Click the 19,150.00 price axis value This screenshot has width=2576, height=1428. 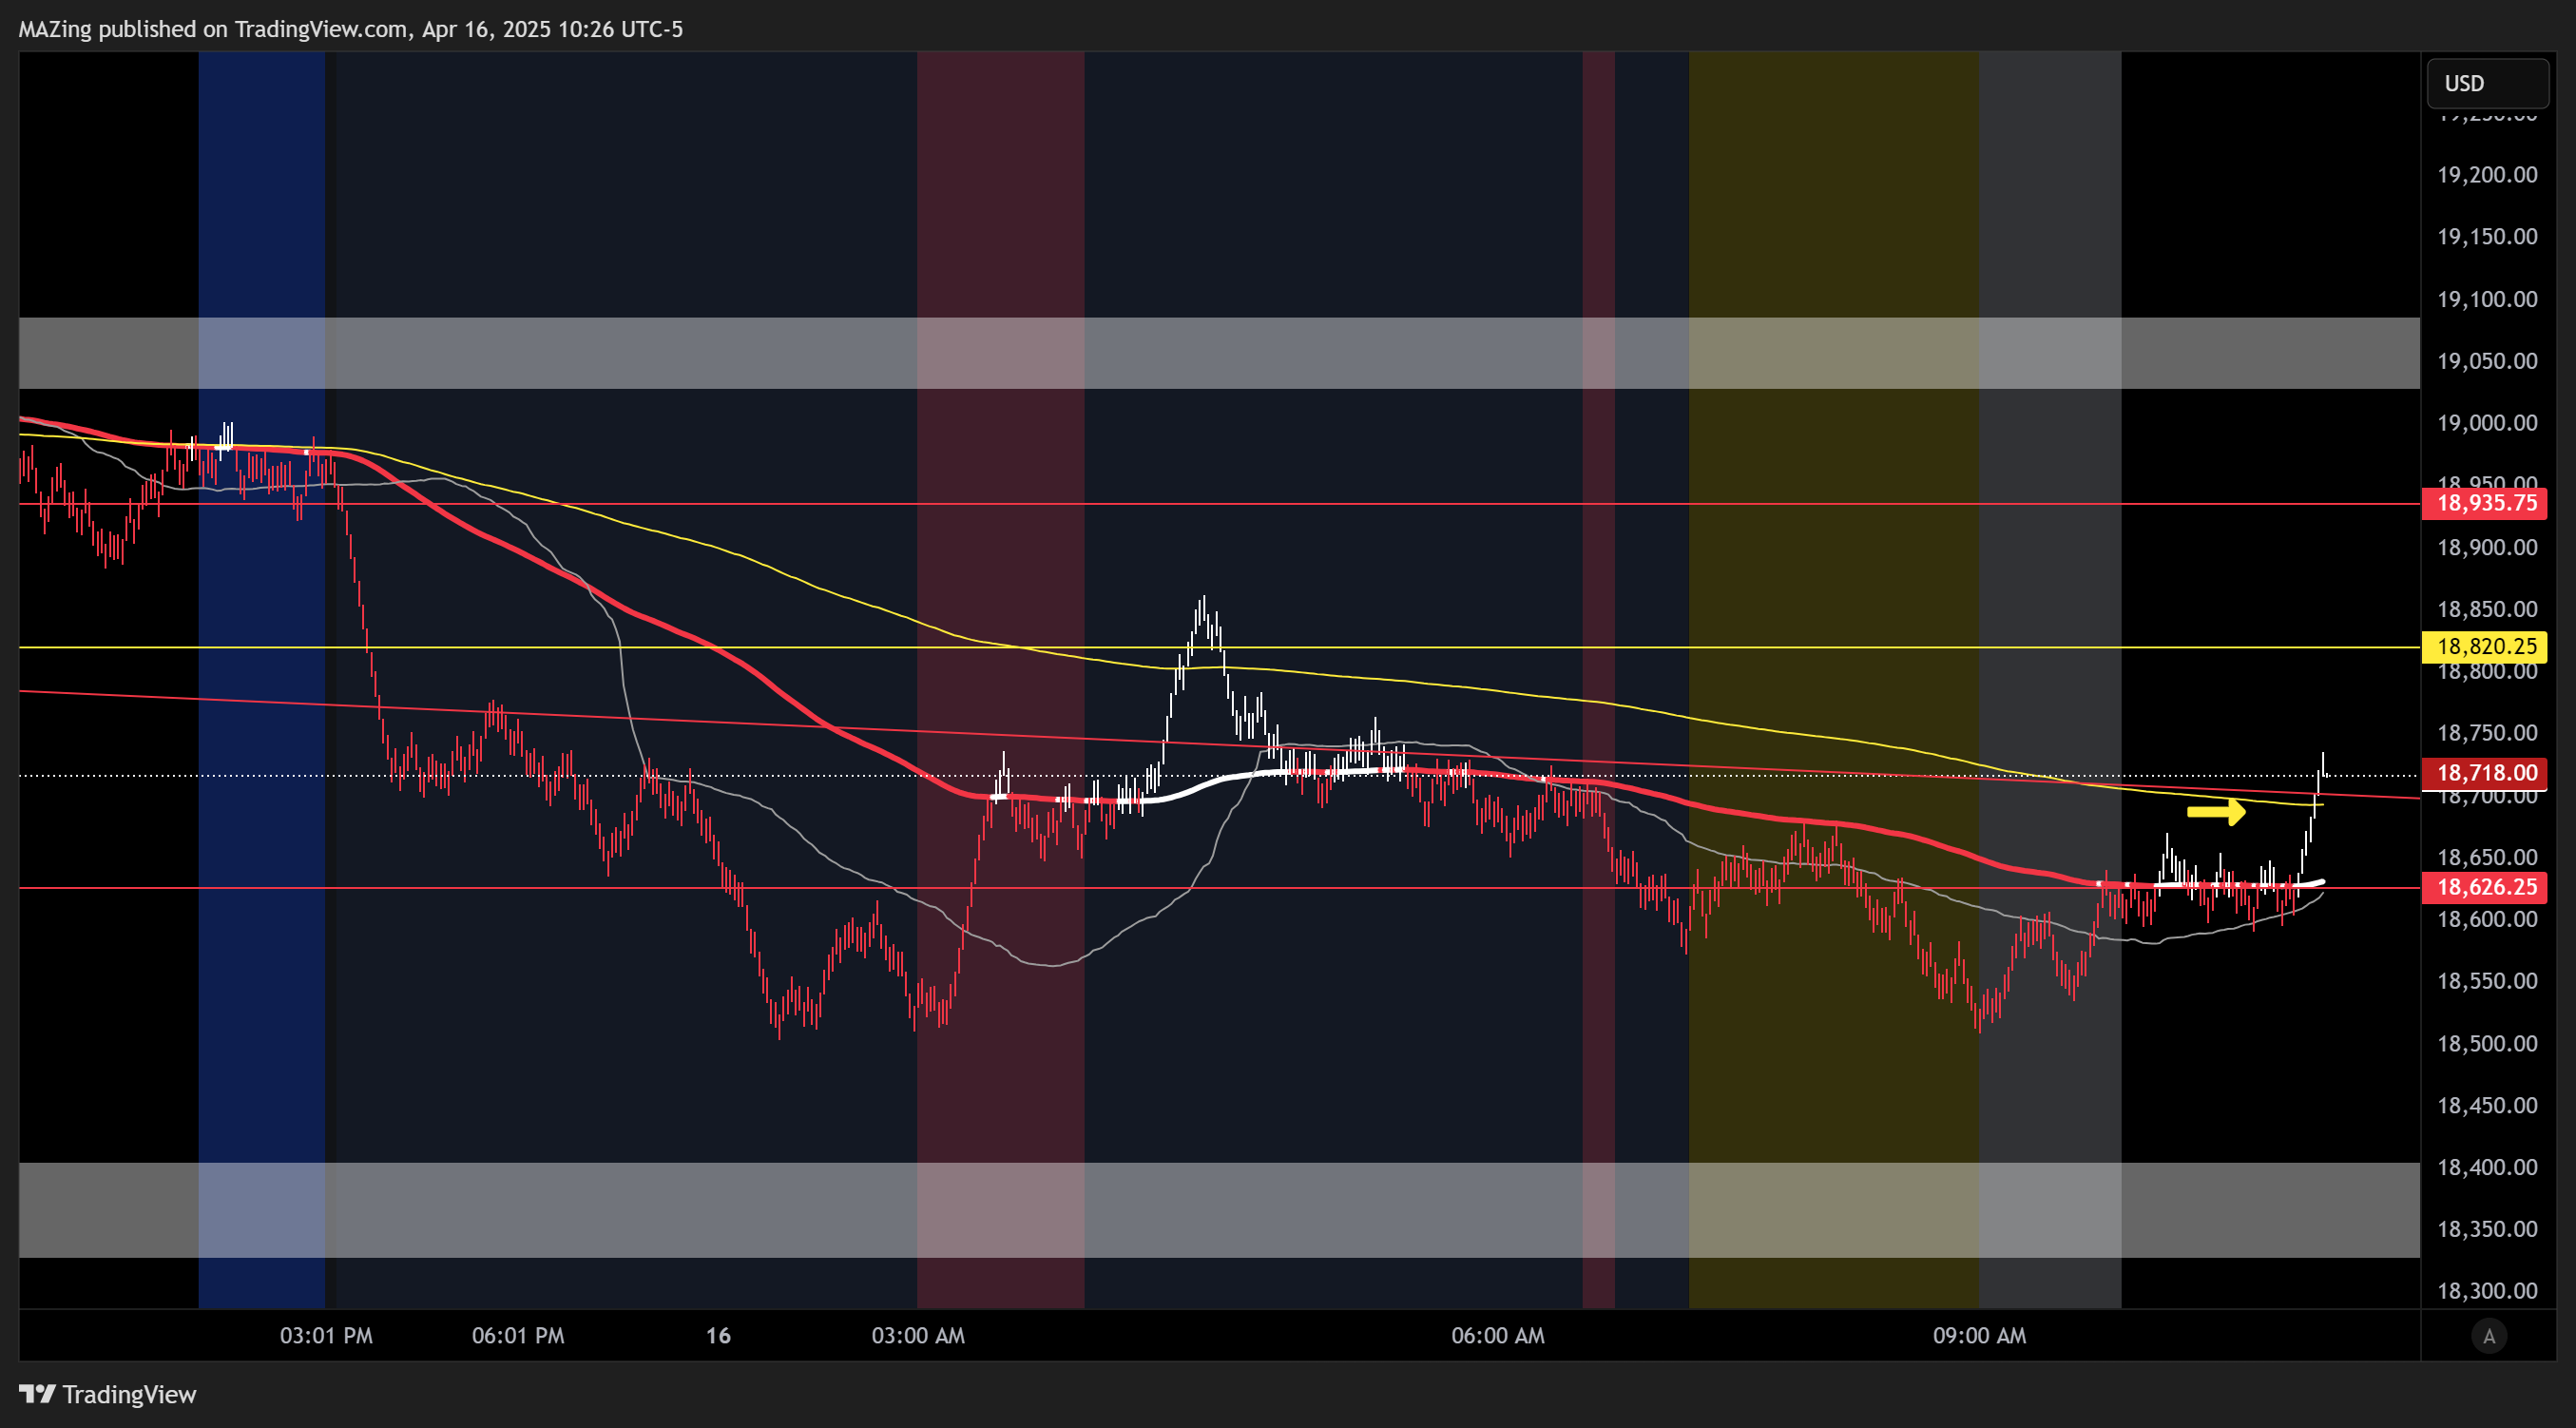[x=2487, y=237]
